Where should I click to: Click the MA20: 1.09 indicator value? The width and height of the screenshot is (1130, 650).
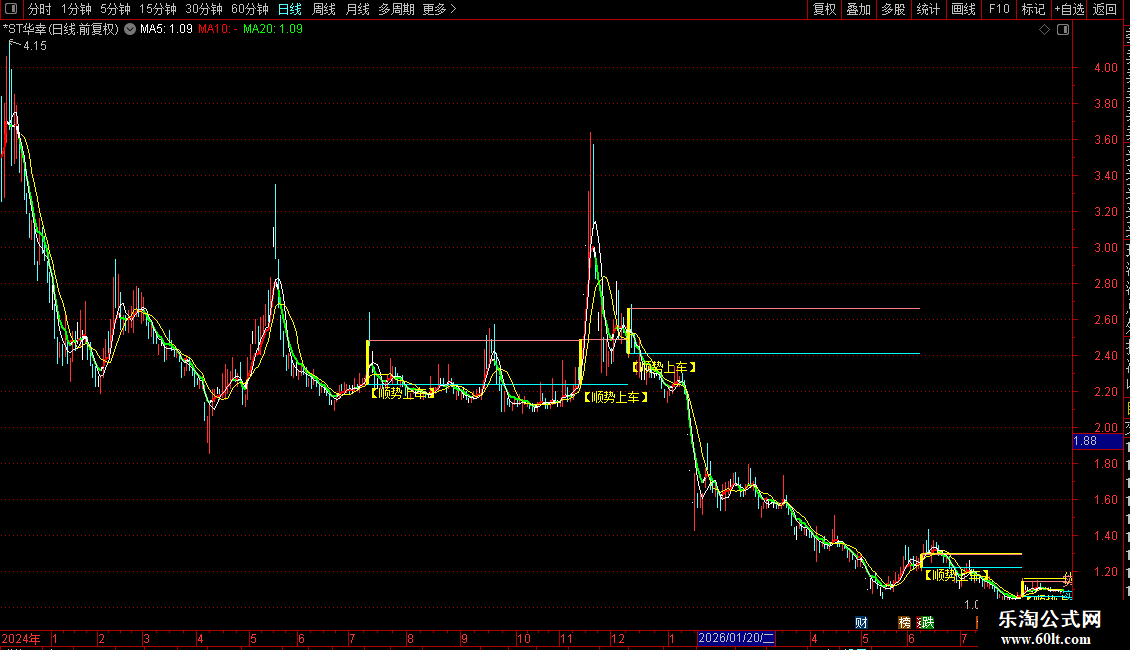(273, 29)
